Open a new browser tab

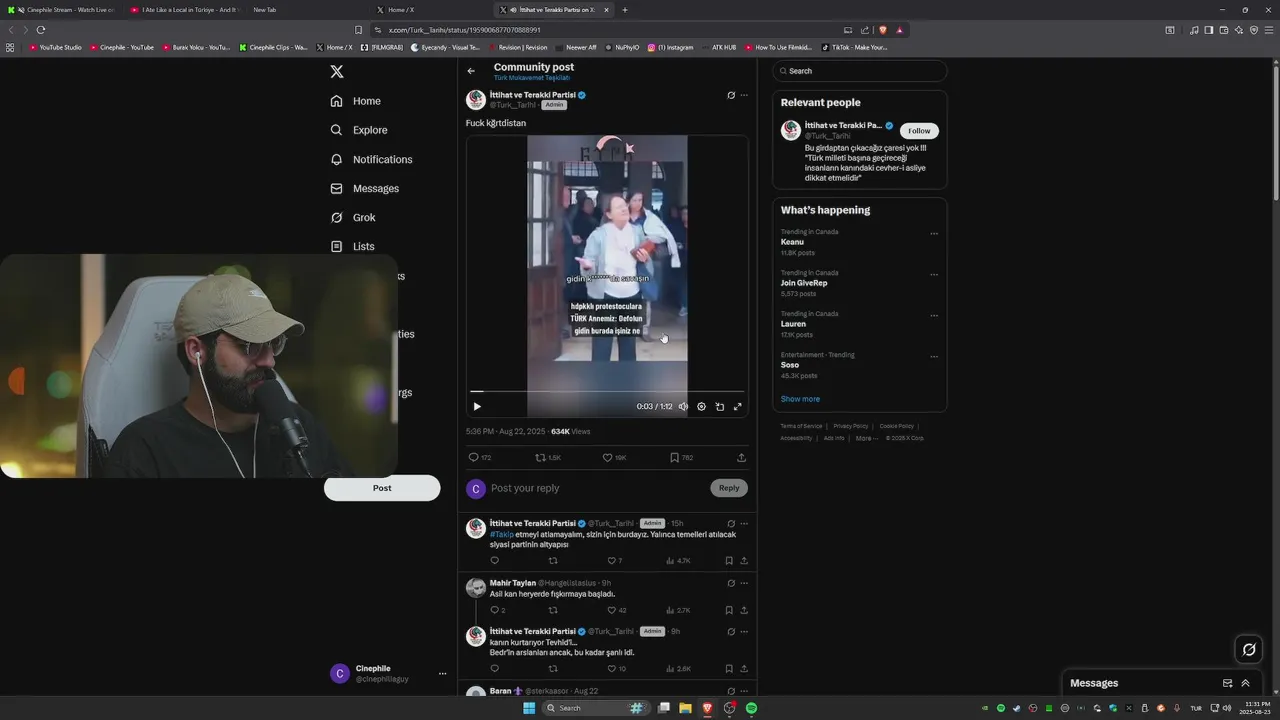(625, 10)
